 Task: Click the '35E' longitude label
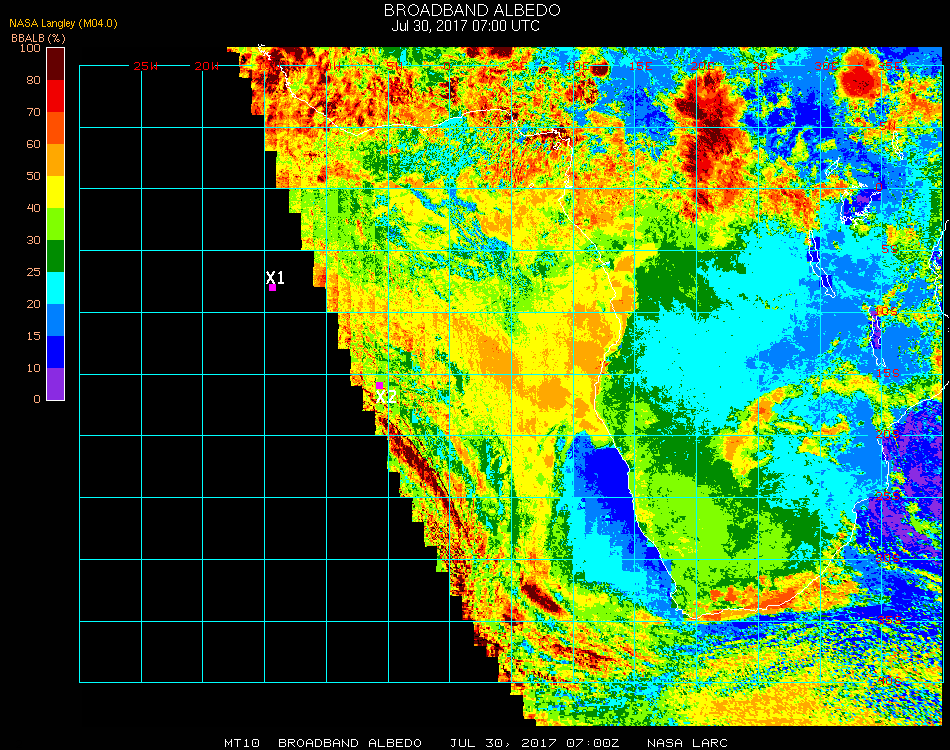tap(889, 66)
